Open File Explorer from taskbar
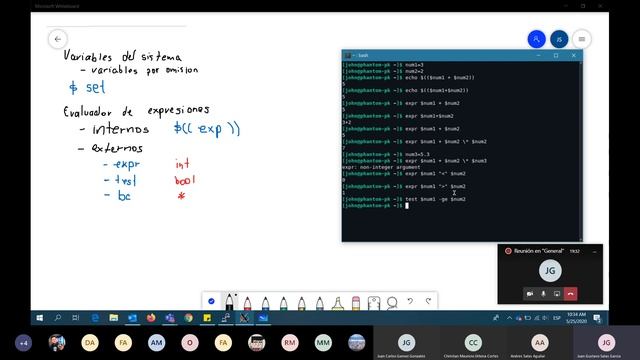640x360 pixels. click(113, 318)
